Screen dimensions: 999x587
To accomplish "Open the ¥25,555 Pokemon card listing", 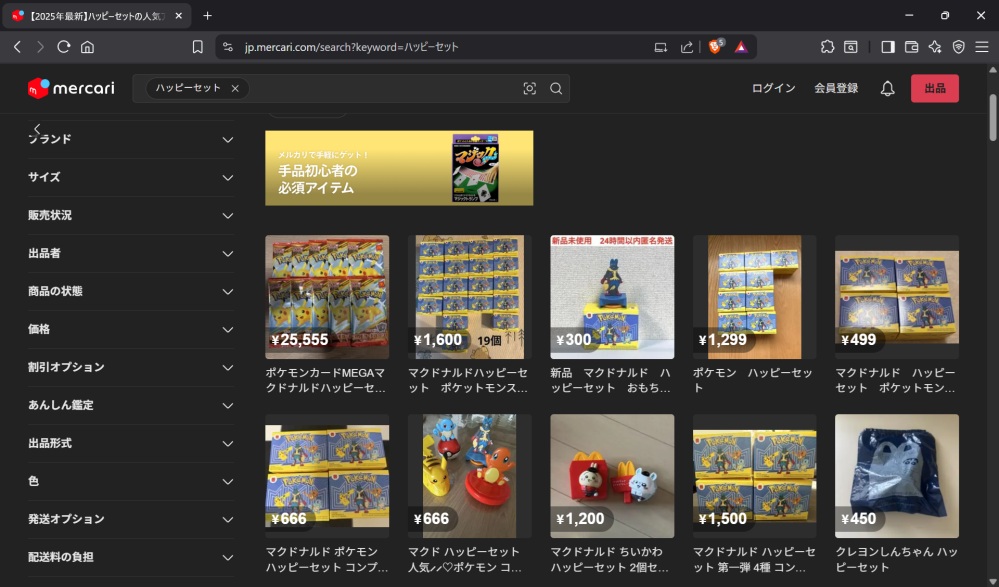I will pyautogui.click(x=327, y=297).
